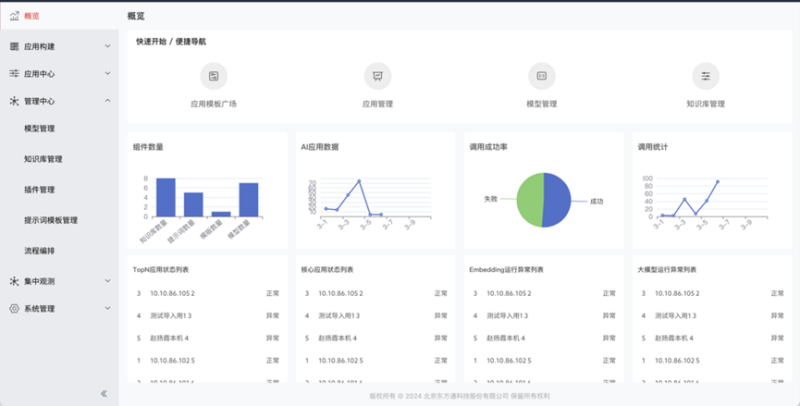The image size is (800, 406).
Task: Click the 应用构建 sidebar icon
Action: pos(14,46)
